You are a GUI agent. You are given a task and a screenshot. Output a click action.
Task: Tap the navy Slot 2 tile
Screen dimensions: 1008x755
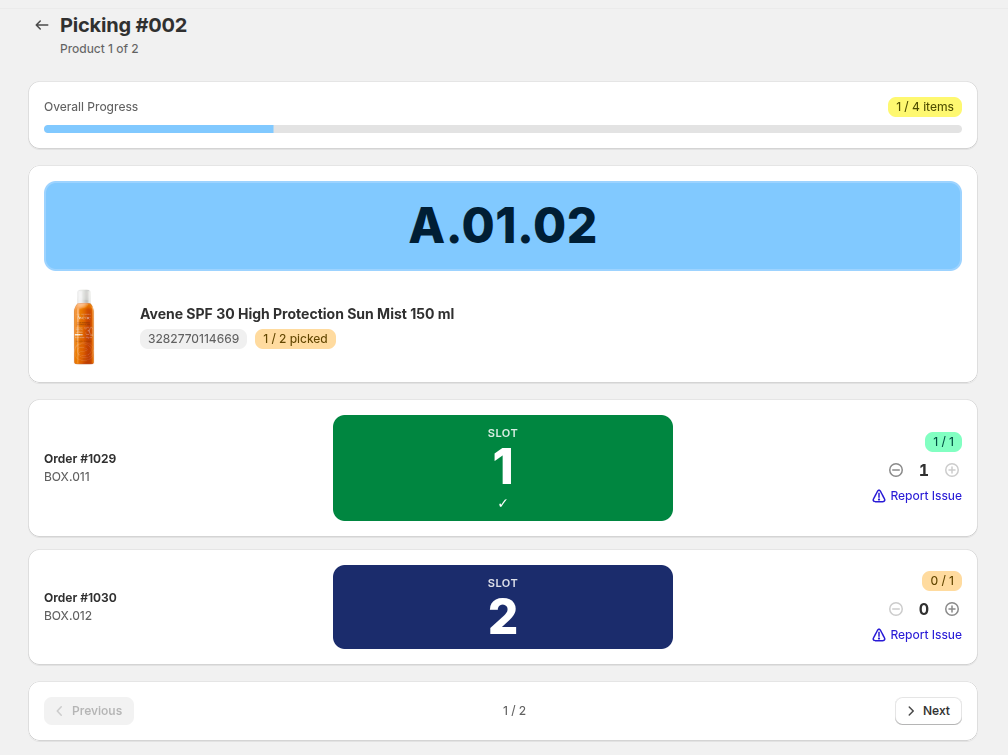502,607
